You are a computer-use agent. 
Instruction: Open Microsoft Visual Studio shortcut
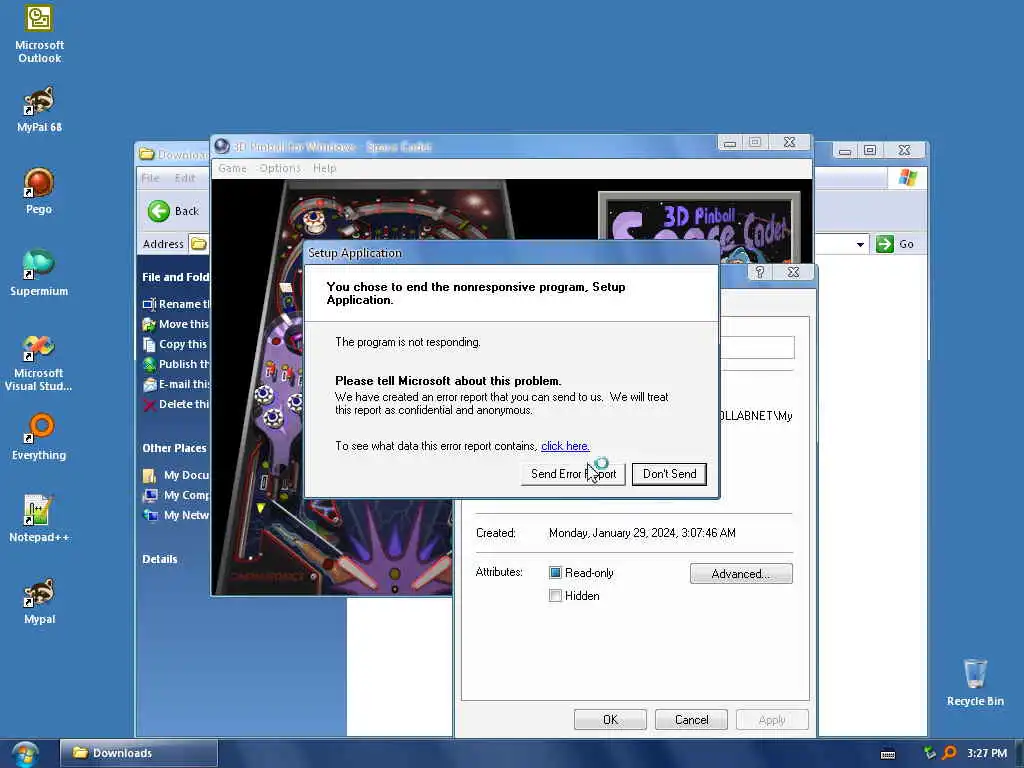pyautogui.click(x=39, y=362)
